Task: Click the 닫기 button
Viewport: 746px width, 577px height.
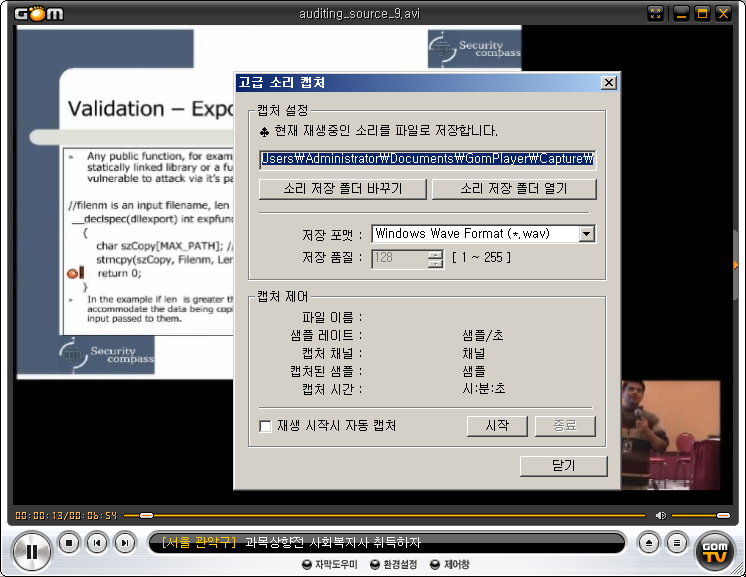Action: pyautogui.click(x=563, y=466)
